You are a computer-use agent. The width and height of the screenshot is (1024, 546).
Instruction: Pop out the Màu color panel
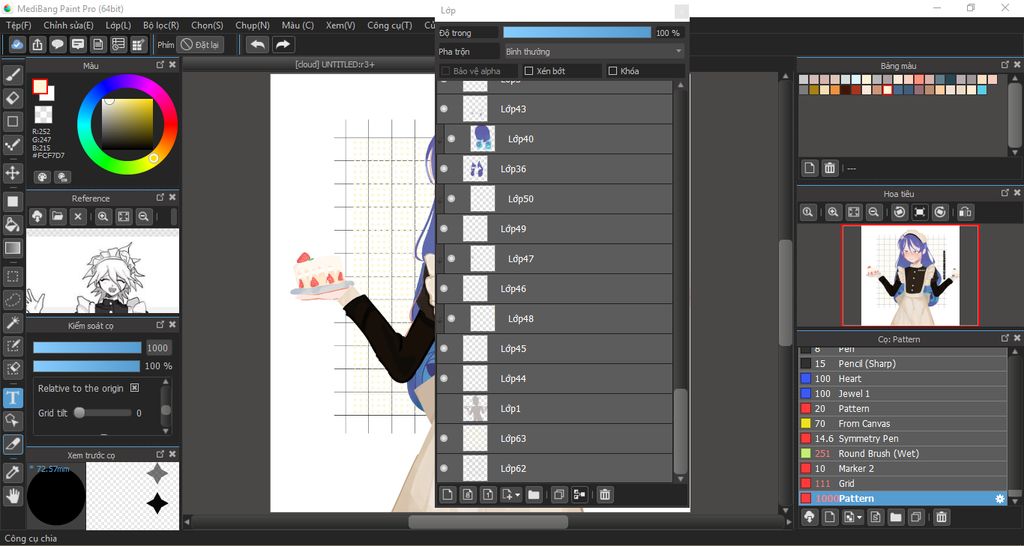pos(160,65)
